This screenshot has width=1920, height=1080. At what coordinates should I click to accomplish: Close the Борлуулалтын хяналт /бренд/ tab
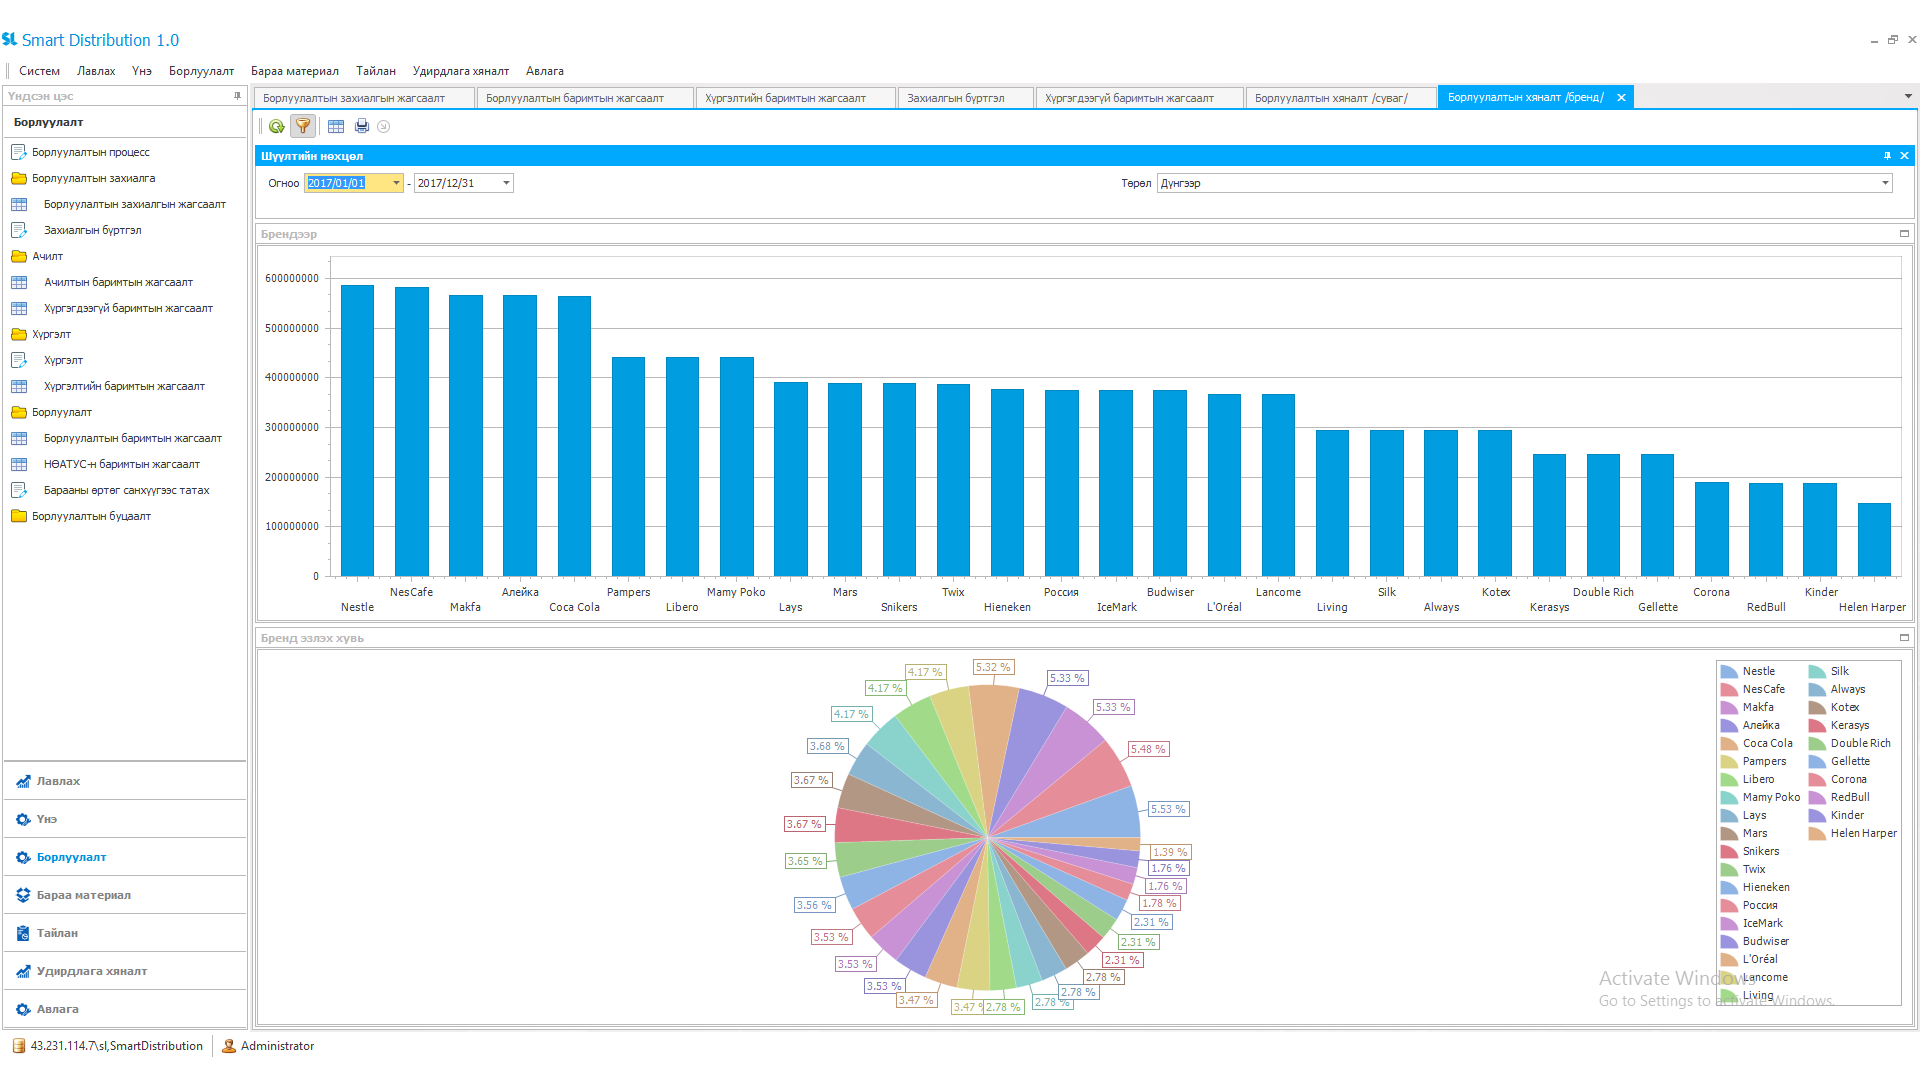point(1621,97)
